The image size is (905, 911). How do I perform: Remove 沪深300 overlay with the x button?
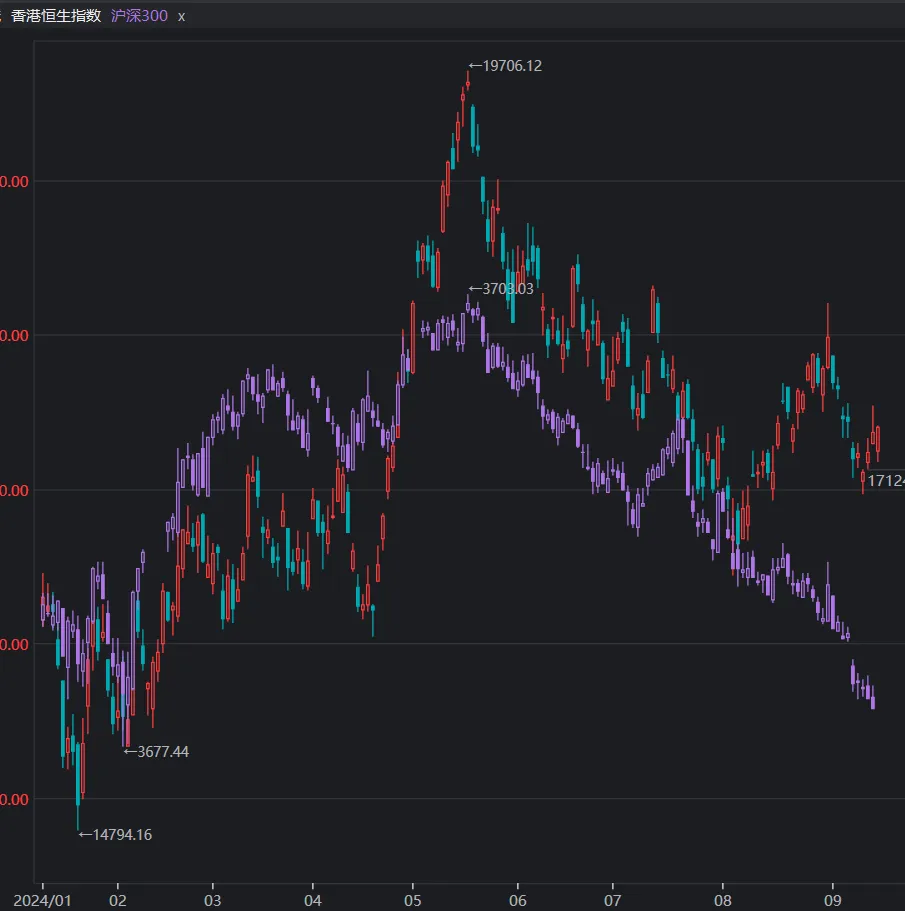click(181, 17)
